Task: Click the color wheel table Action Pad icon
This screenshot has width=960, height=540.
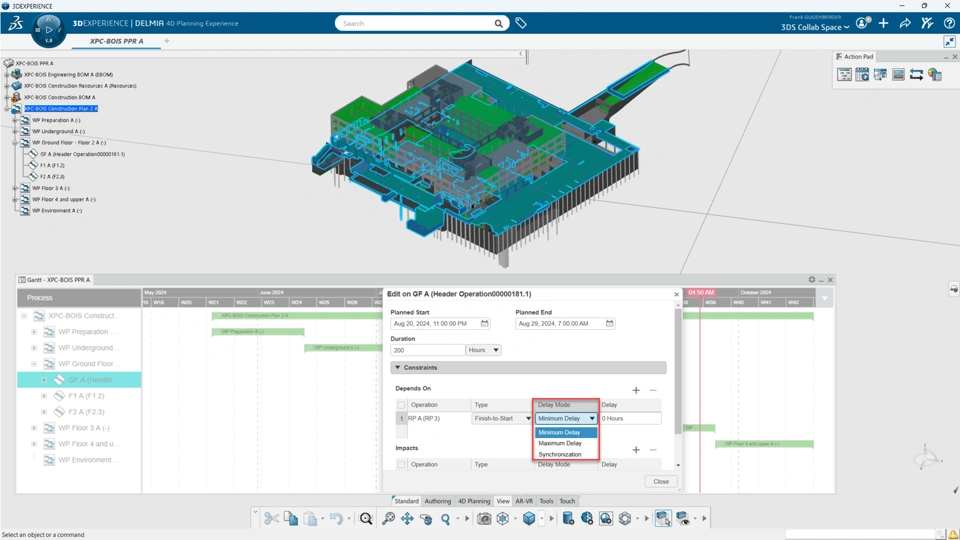Action: (x=934, y=75)
